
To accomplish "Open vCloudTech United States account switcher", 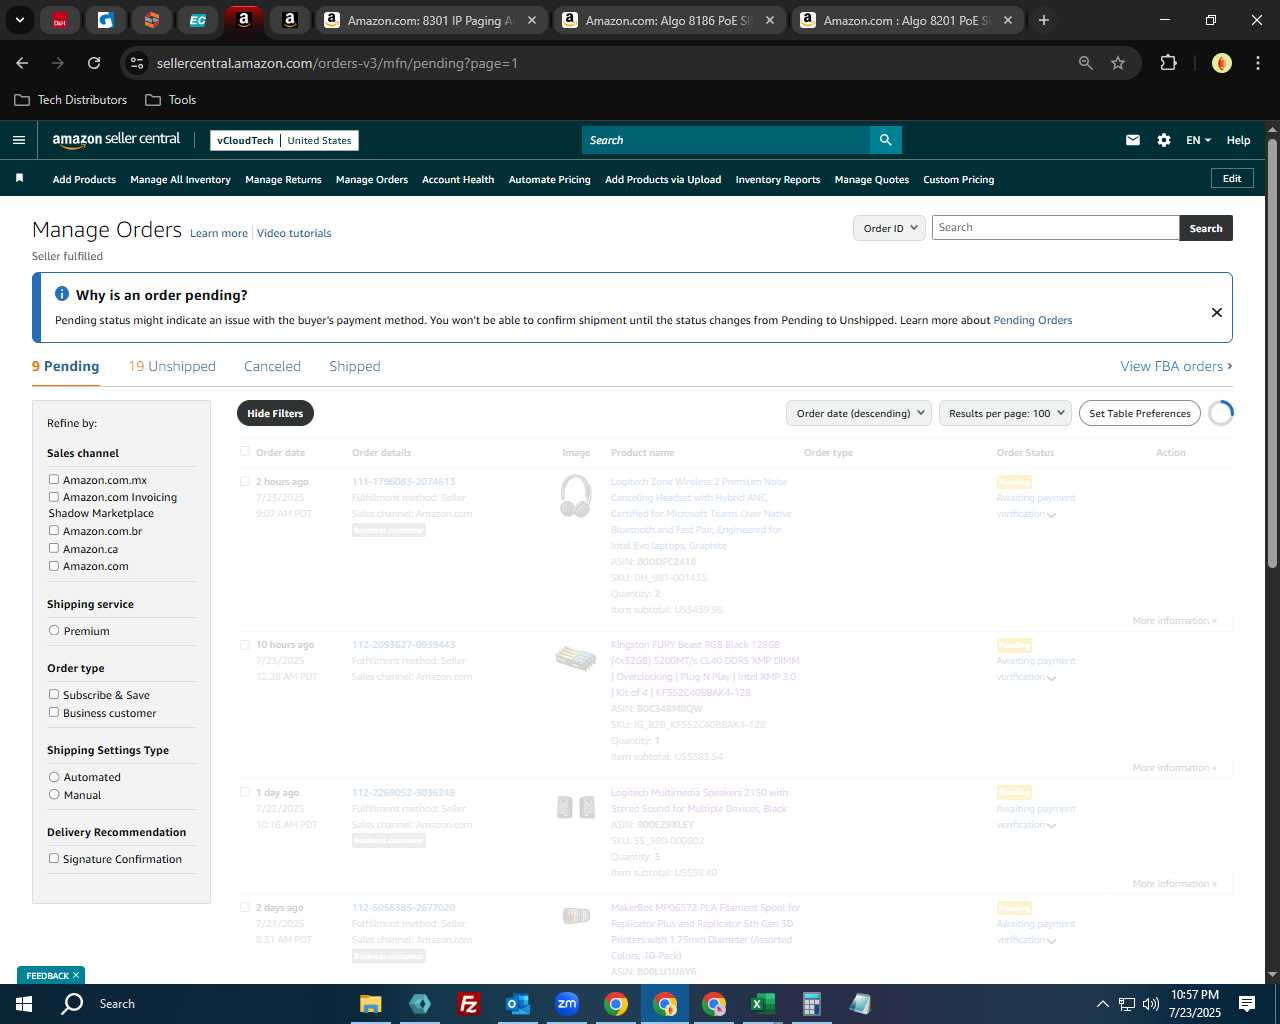I will (x=285, y=140).
